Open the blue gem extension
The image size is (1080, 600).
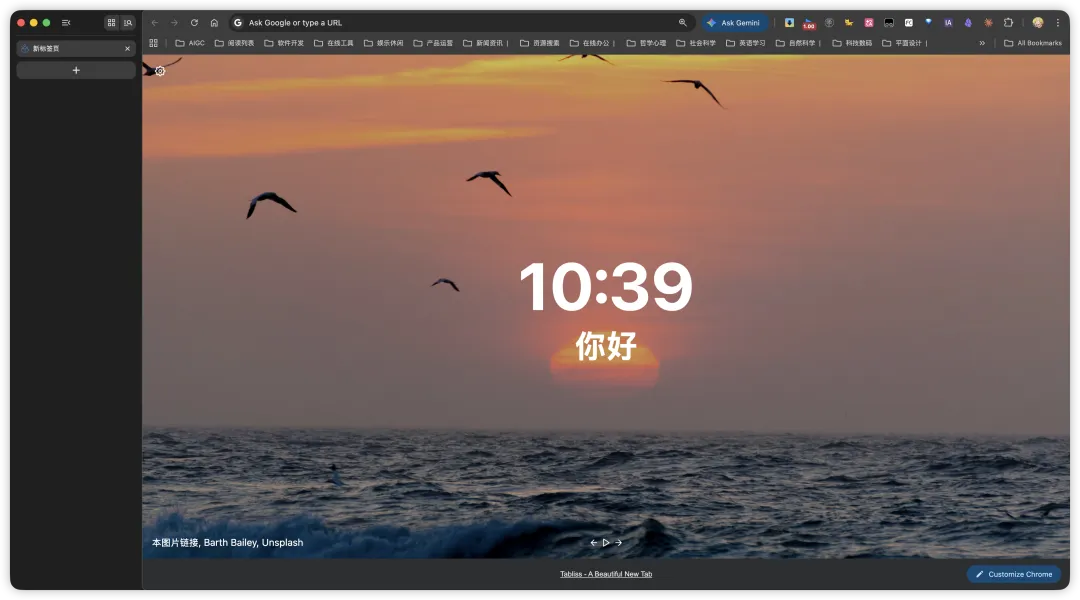tap(928, 23)
